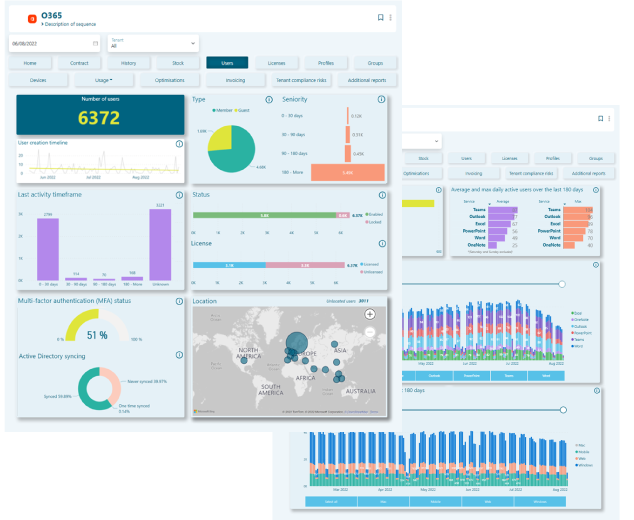Click the 06/08/2022 date input field
The image size is (634, 520).
pos(54,43)
